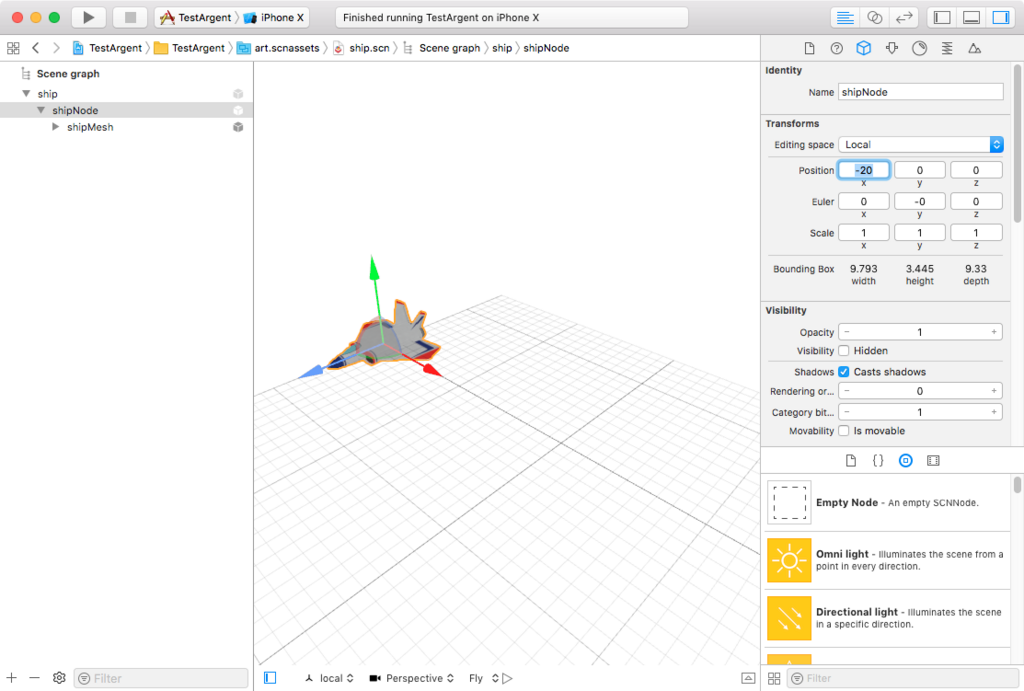Select the ship row in scene graph
This screenshot has height=691, width=1024.
[126, 93]
